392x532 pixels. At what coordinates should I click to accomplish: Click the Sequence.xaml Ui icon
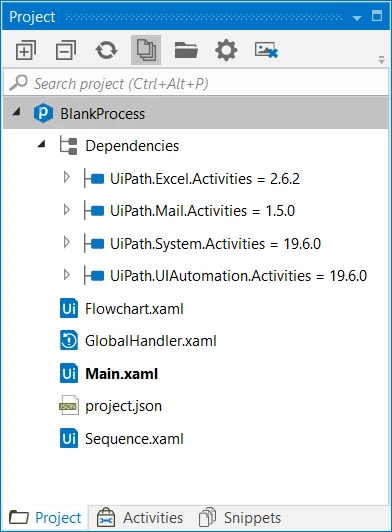(x=69, y=438)
